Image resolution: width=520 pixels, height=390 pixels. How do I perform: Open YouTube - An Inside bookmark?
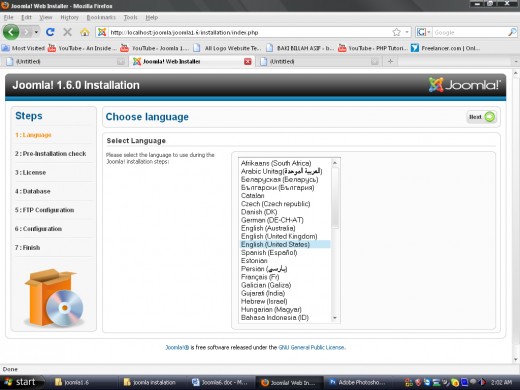[82, 48]
